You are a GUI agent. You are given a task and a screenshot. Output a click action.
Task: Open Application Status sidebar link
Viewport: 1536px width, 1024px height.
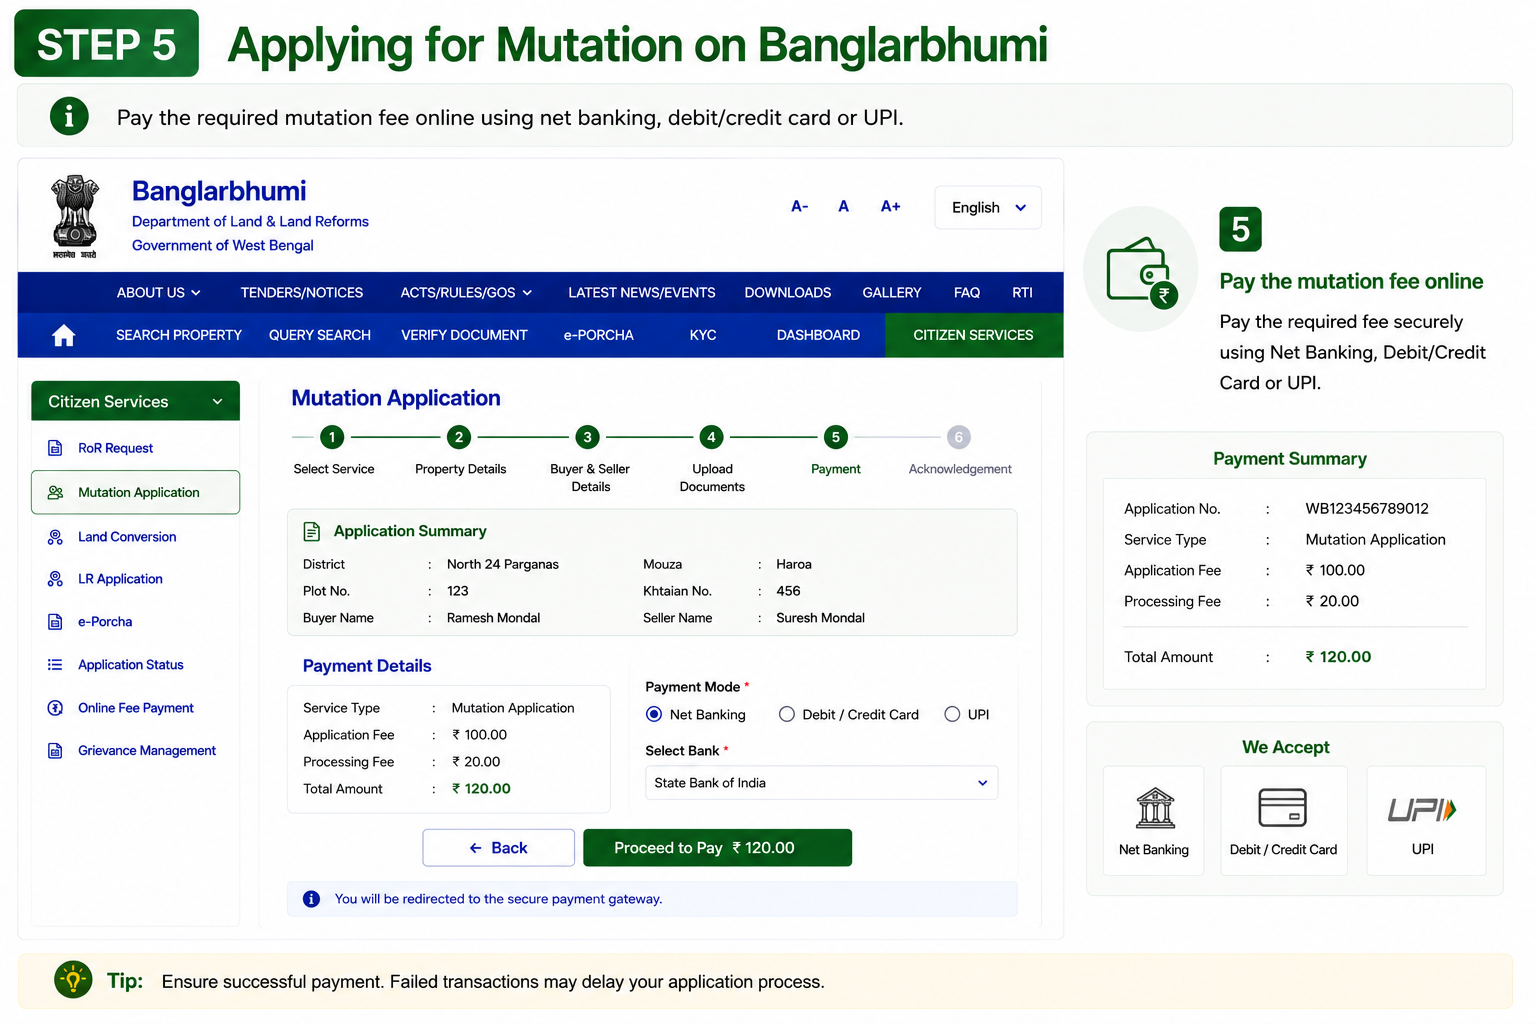(x=131, y=665)
